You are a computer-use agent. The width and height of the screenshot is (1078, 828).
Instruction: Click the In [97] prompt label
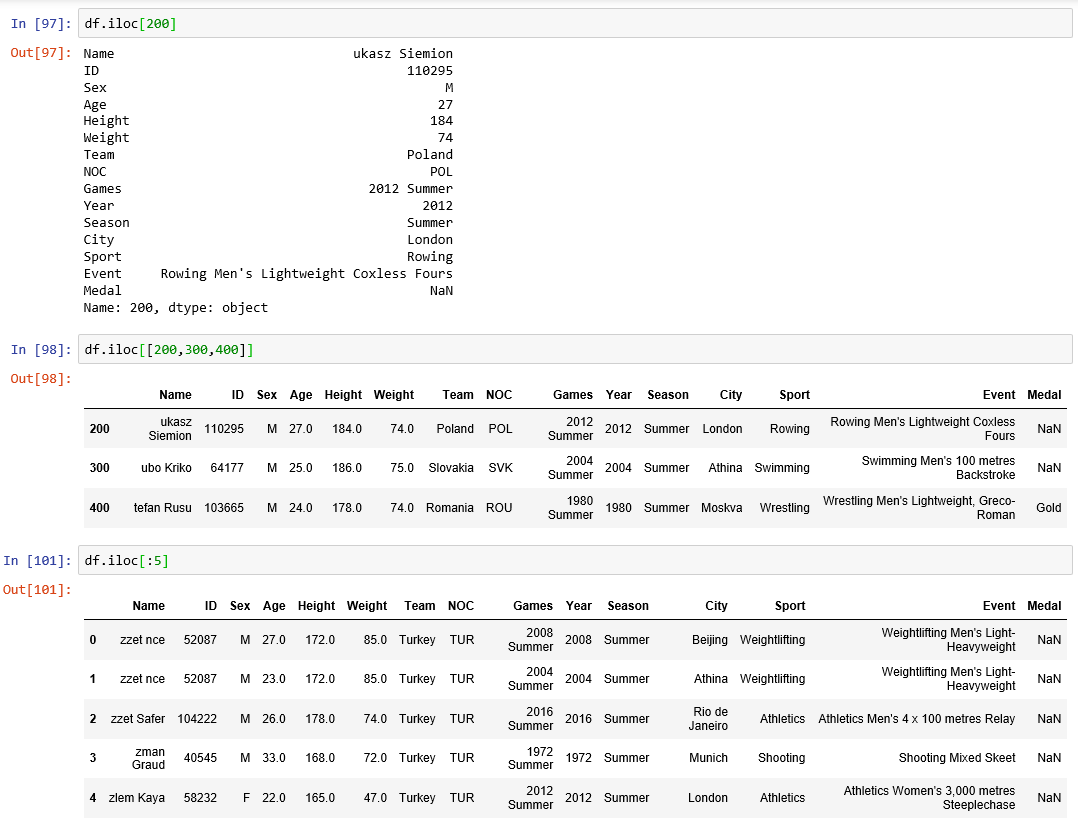click(x=41, y=24)
